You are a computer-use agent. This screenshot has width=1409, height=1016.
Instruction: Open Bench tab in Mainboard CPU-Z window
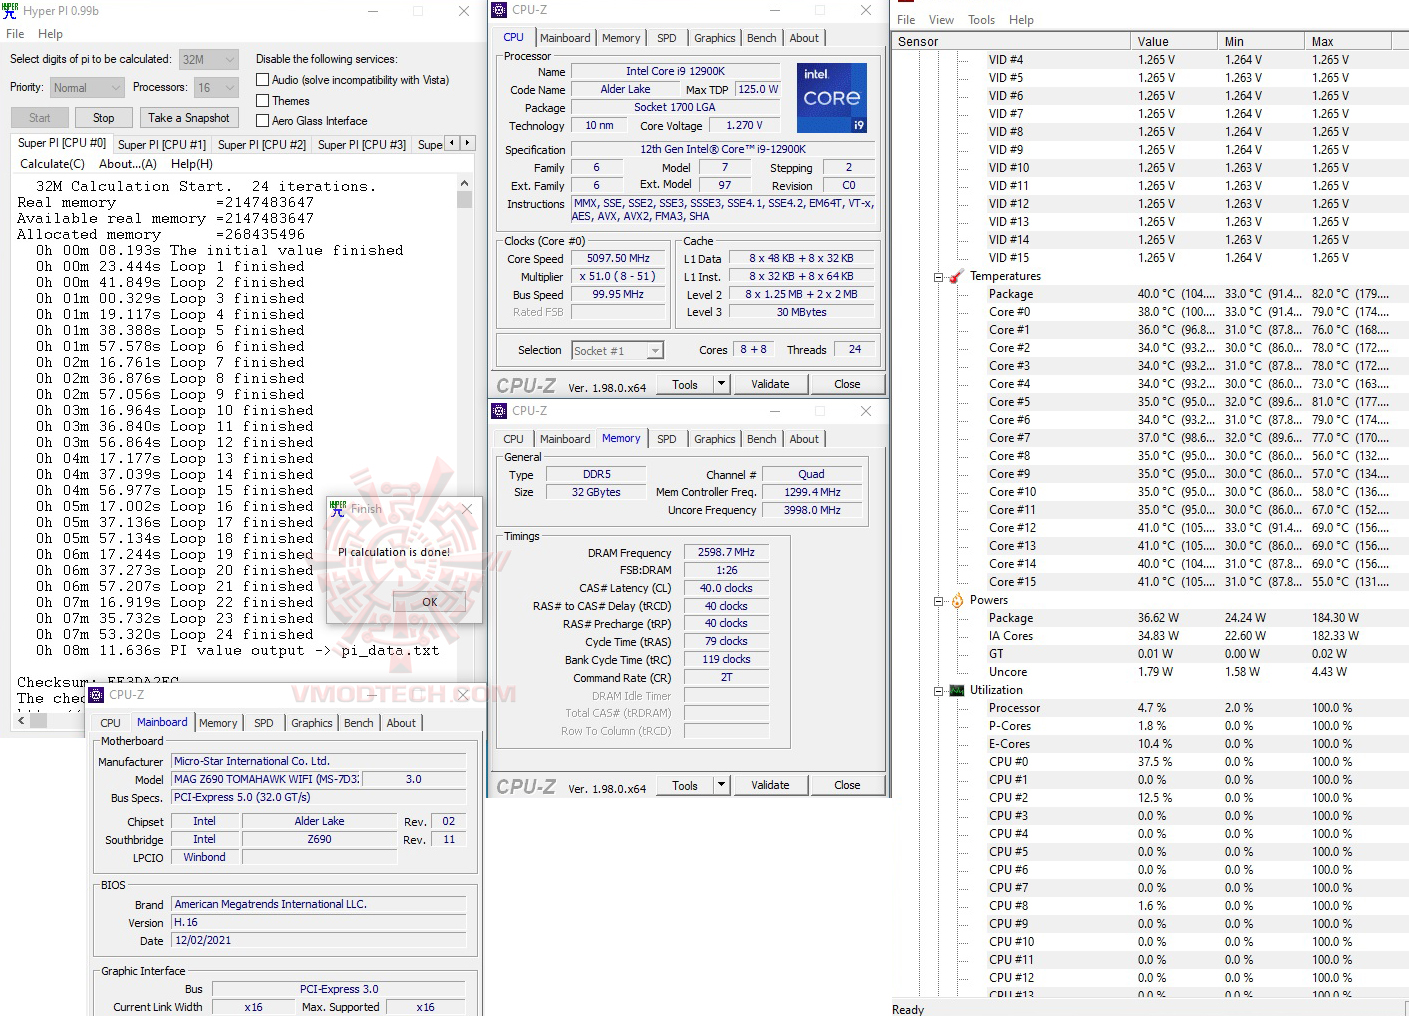coord(359,723)
